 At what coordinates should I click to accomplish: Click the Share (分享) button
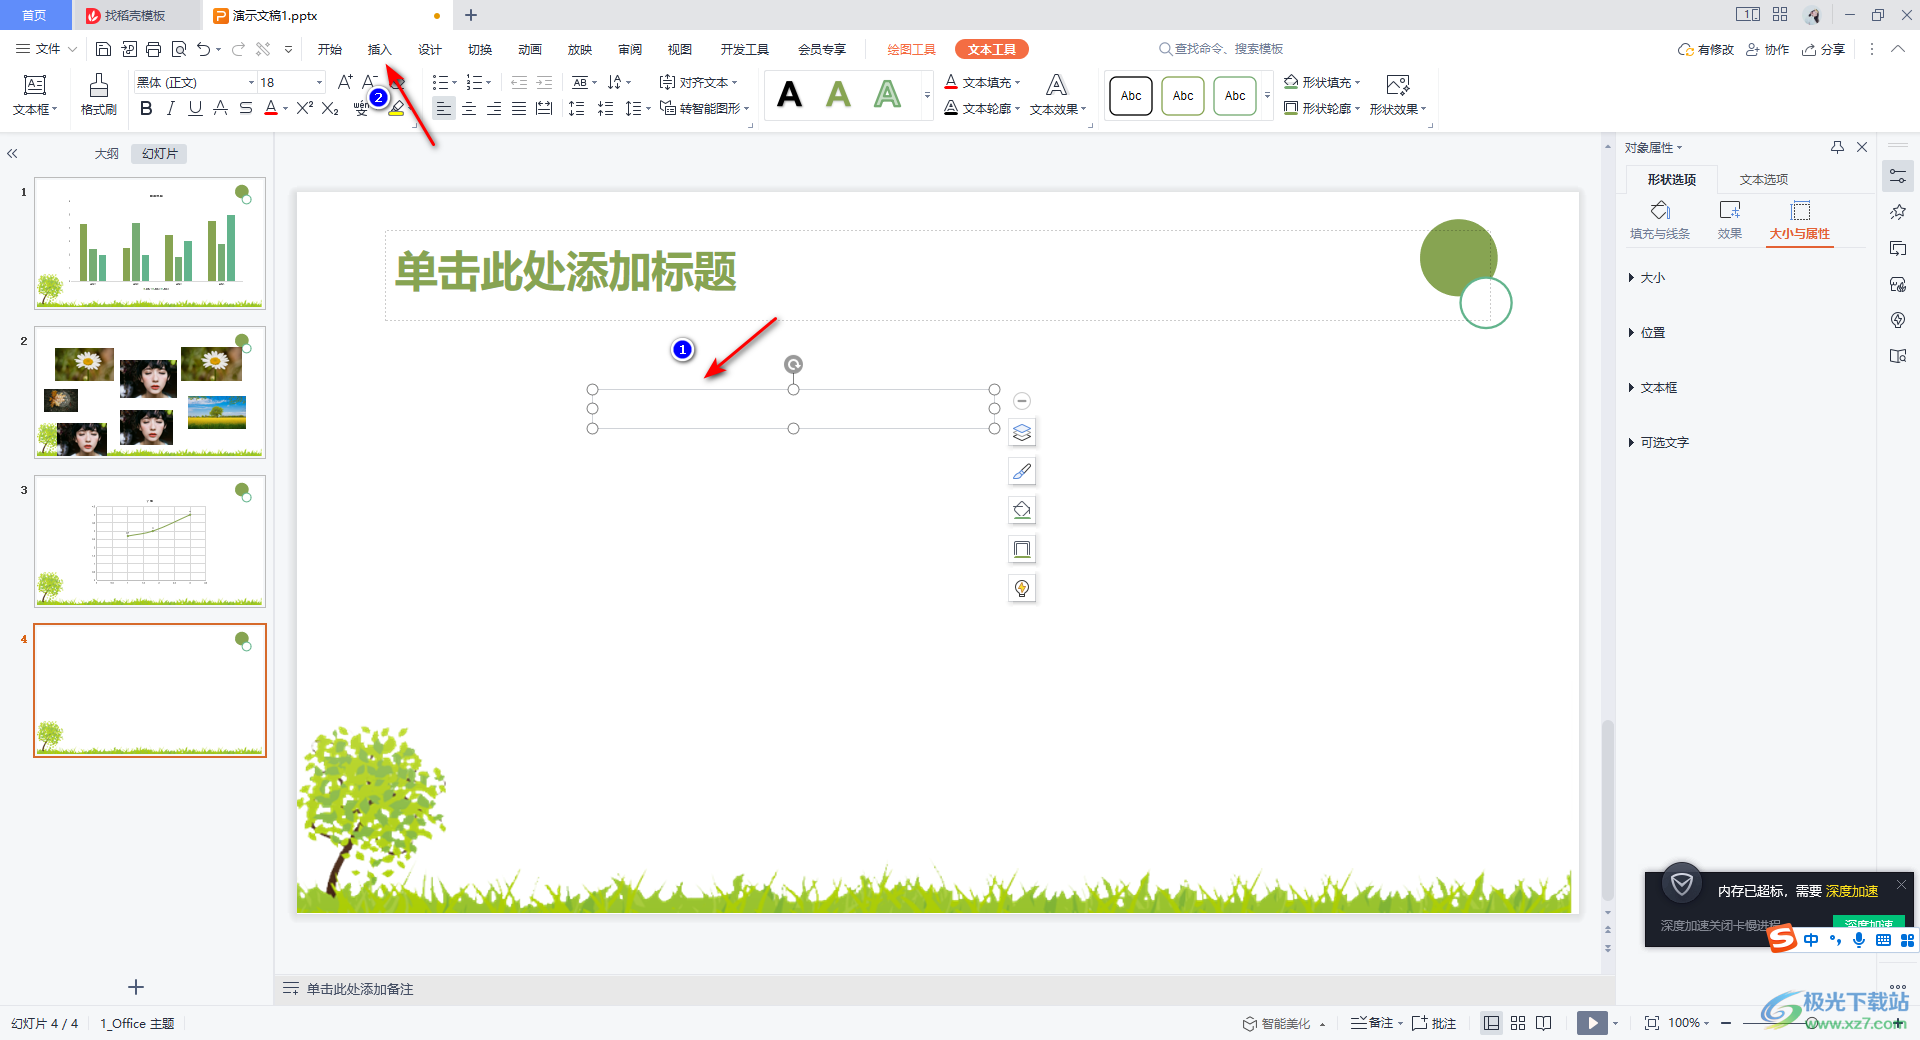(1823, 49)
